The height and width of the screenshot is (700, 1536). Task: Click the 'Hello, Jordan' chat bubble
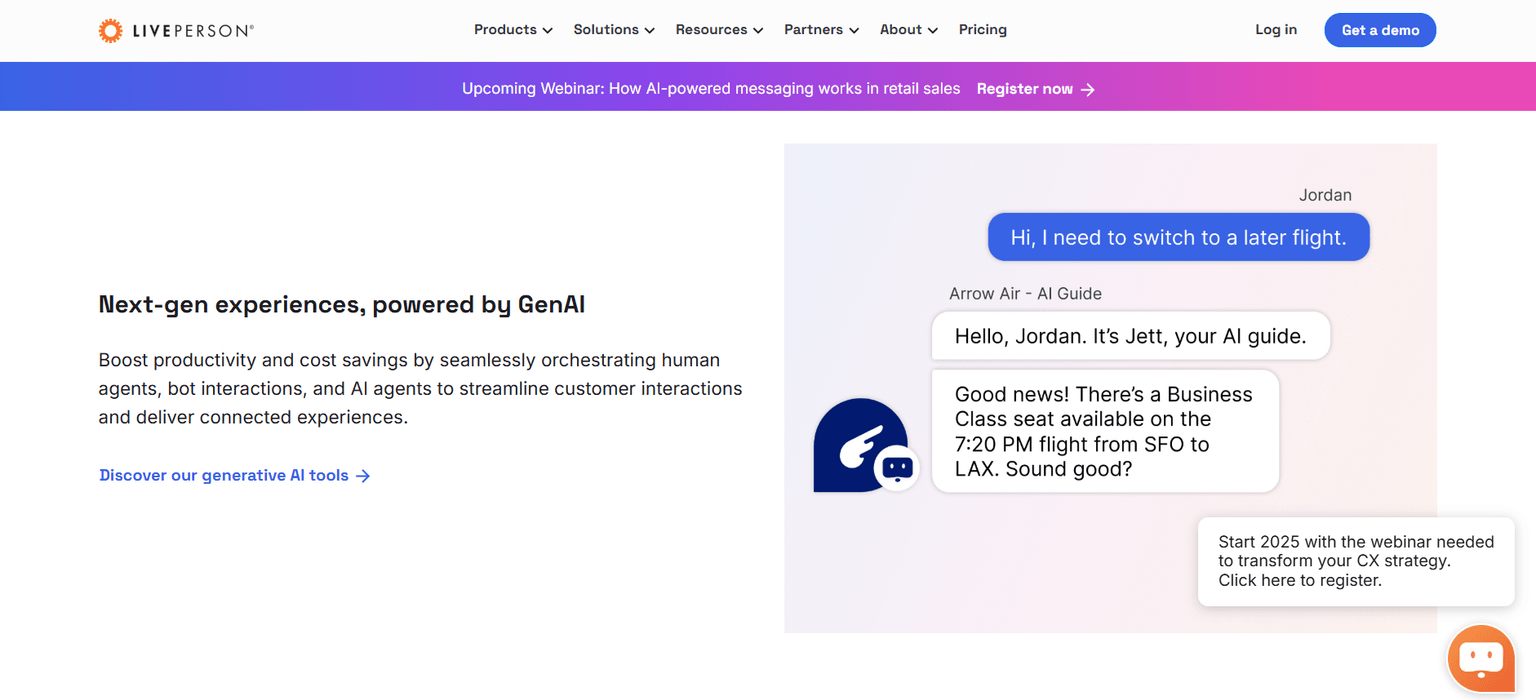point(1131,336)
